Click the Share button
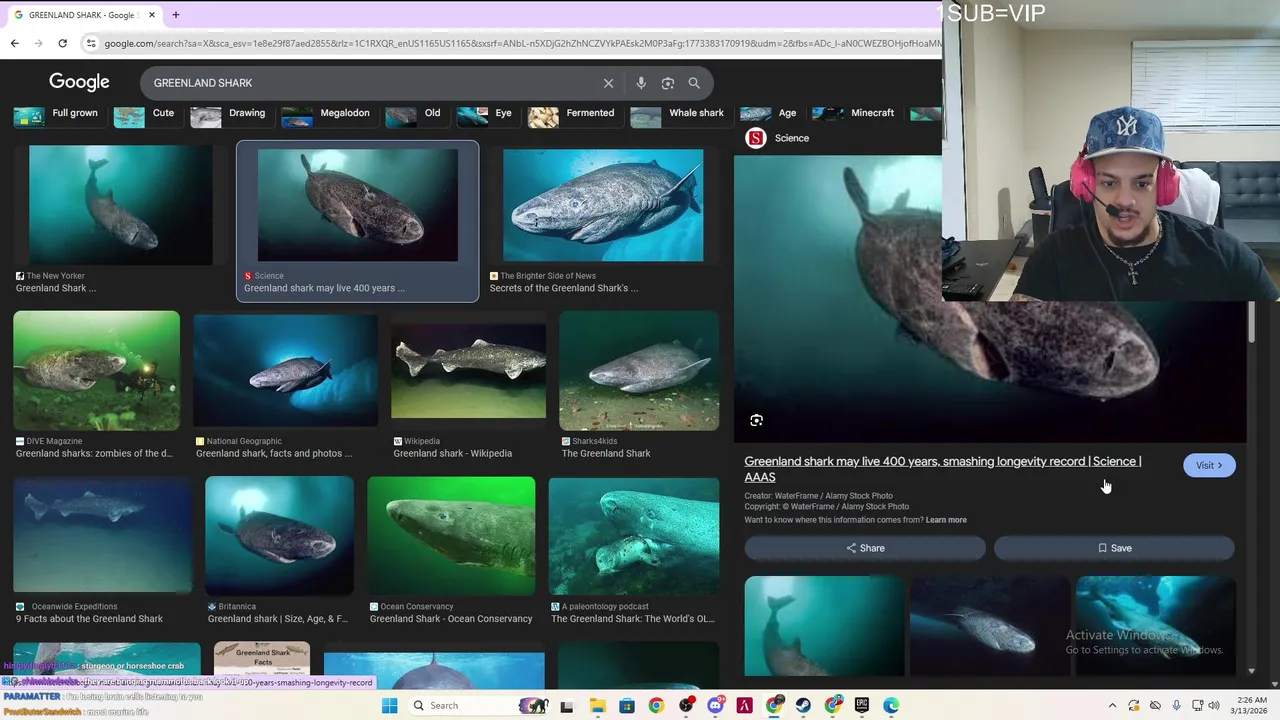 coord(865,548)
